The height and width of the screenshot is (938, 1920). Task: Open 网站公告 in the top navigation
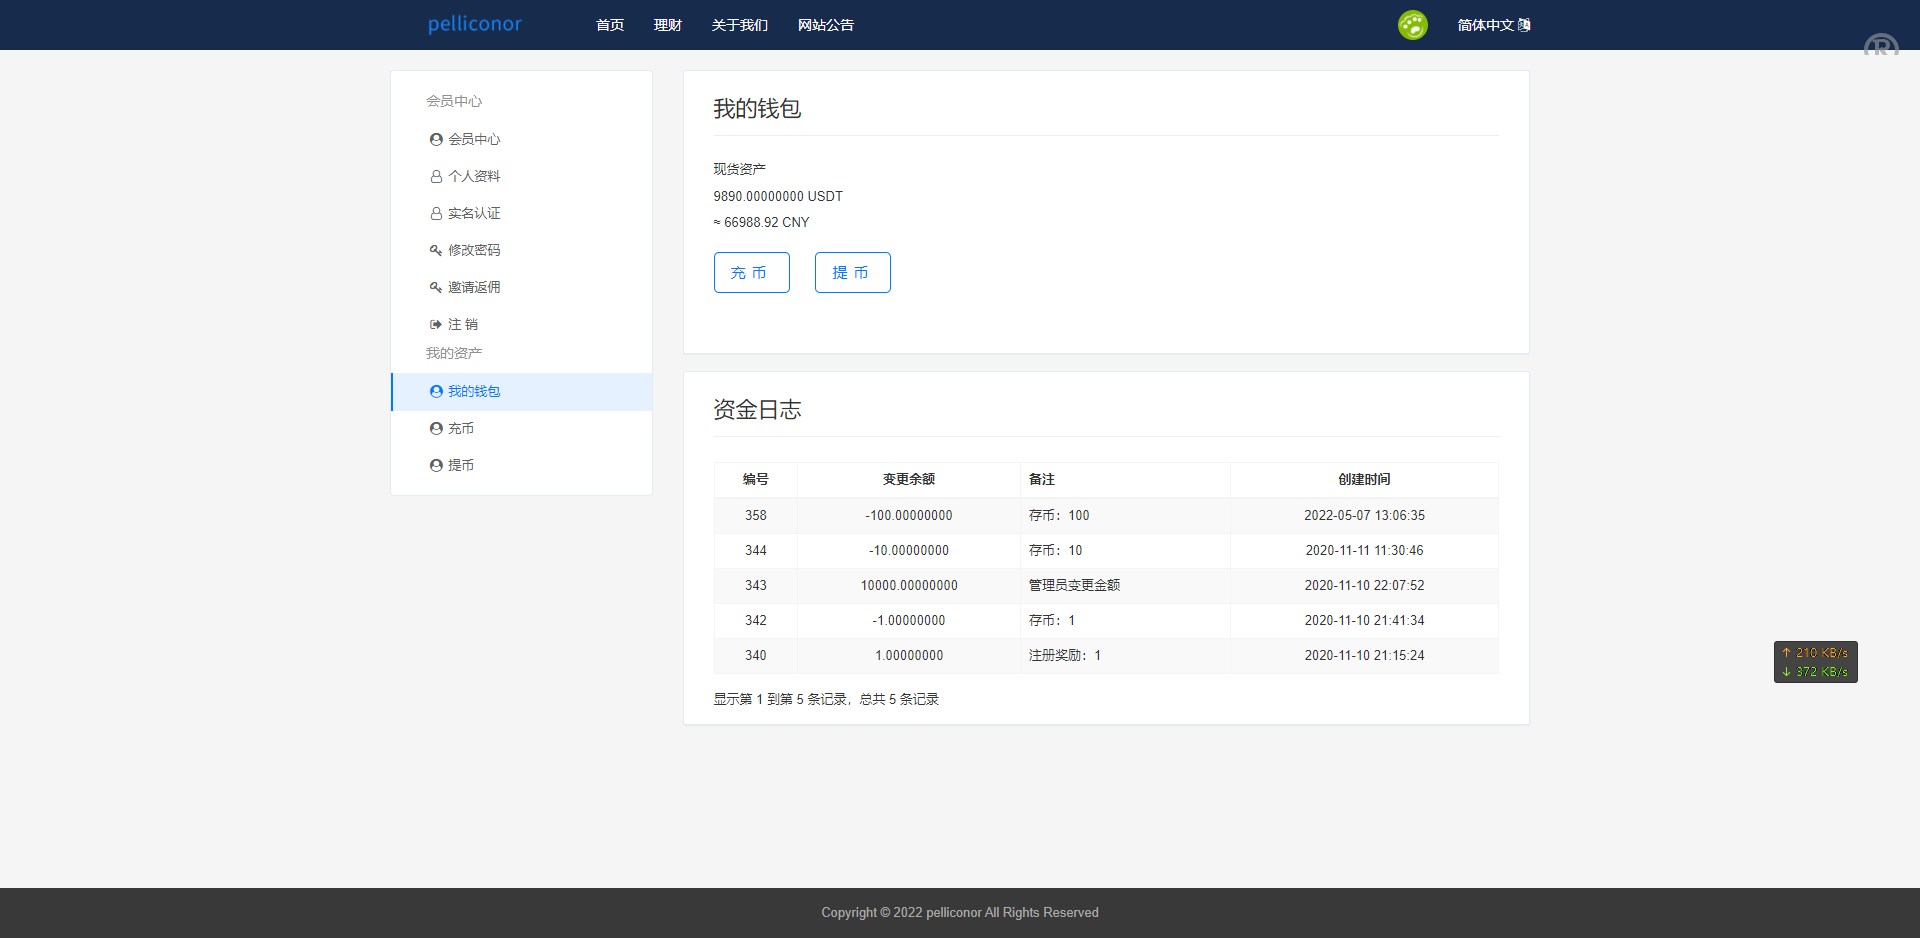[x=826, y=25]
